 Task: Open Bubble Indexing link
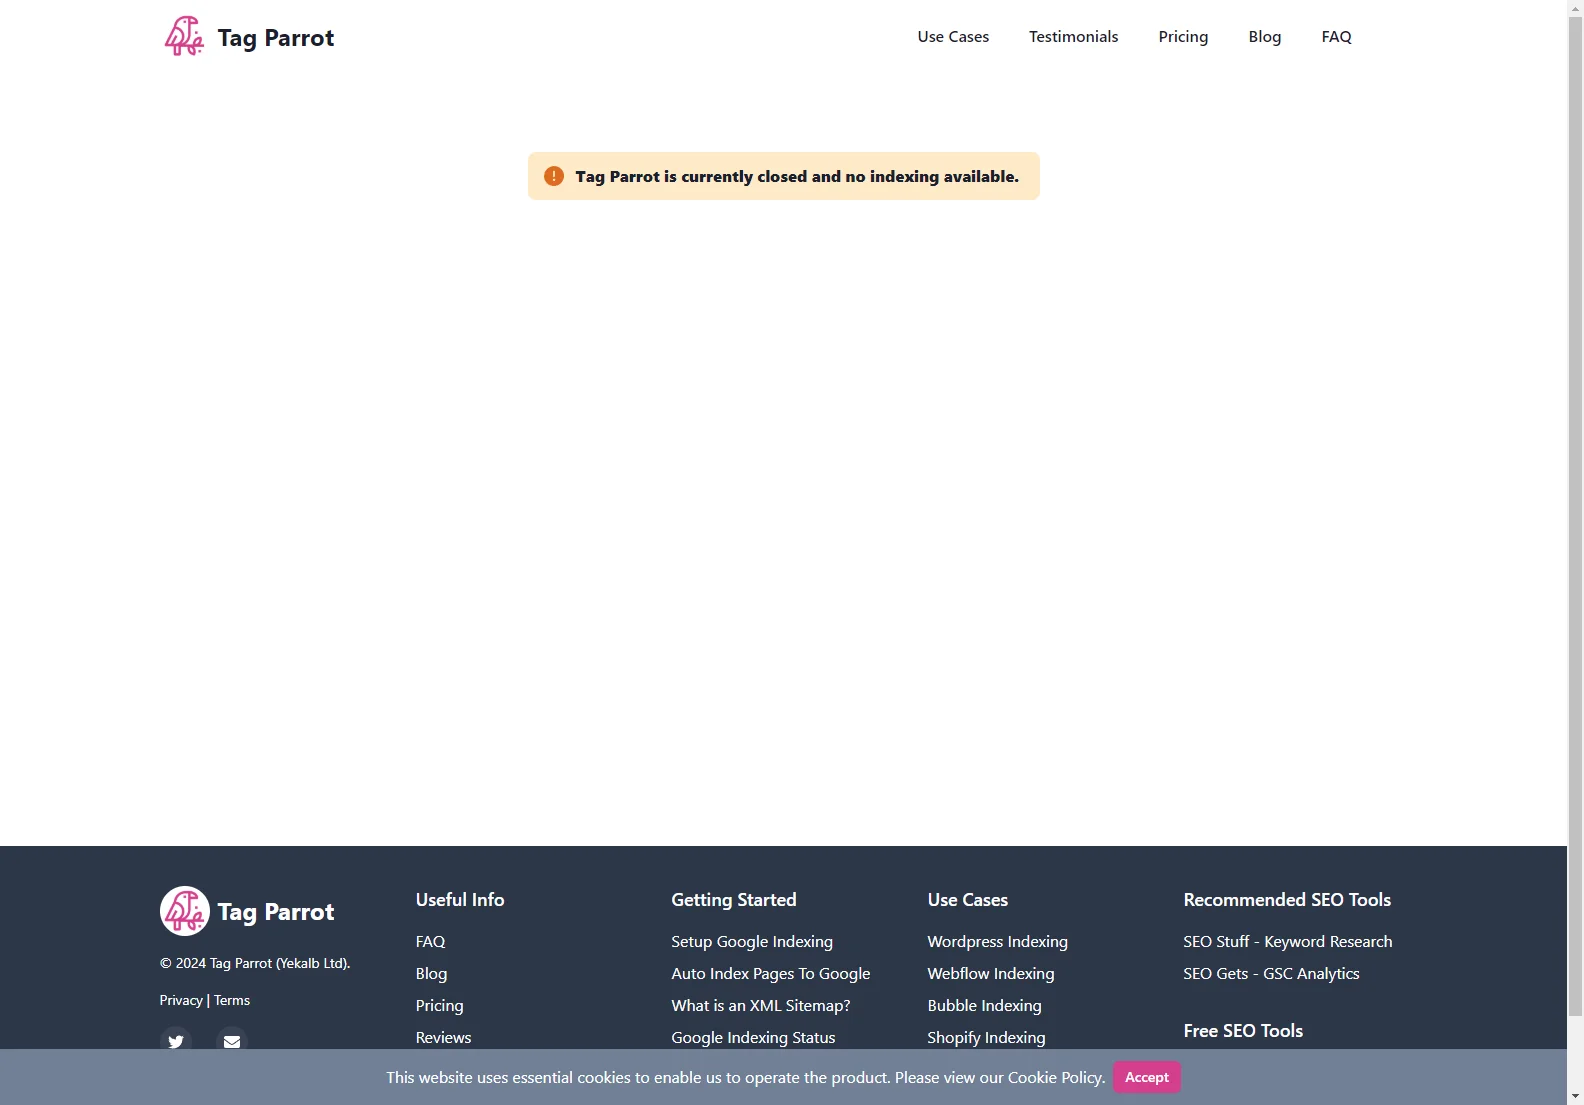coord(985,1005)
